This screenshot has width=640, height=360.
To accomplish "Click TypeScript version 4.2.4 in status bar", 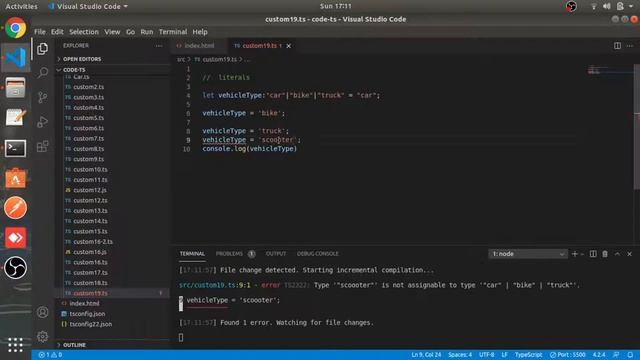I will 599,355.
